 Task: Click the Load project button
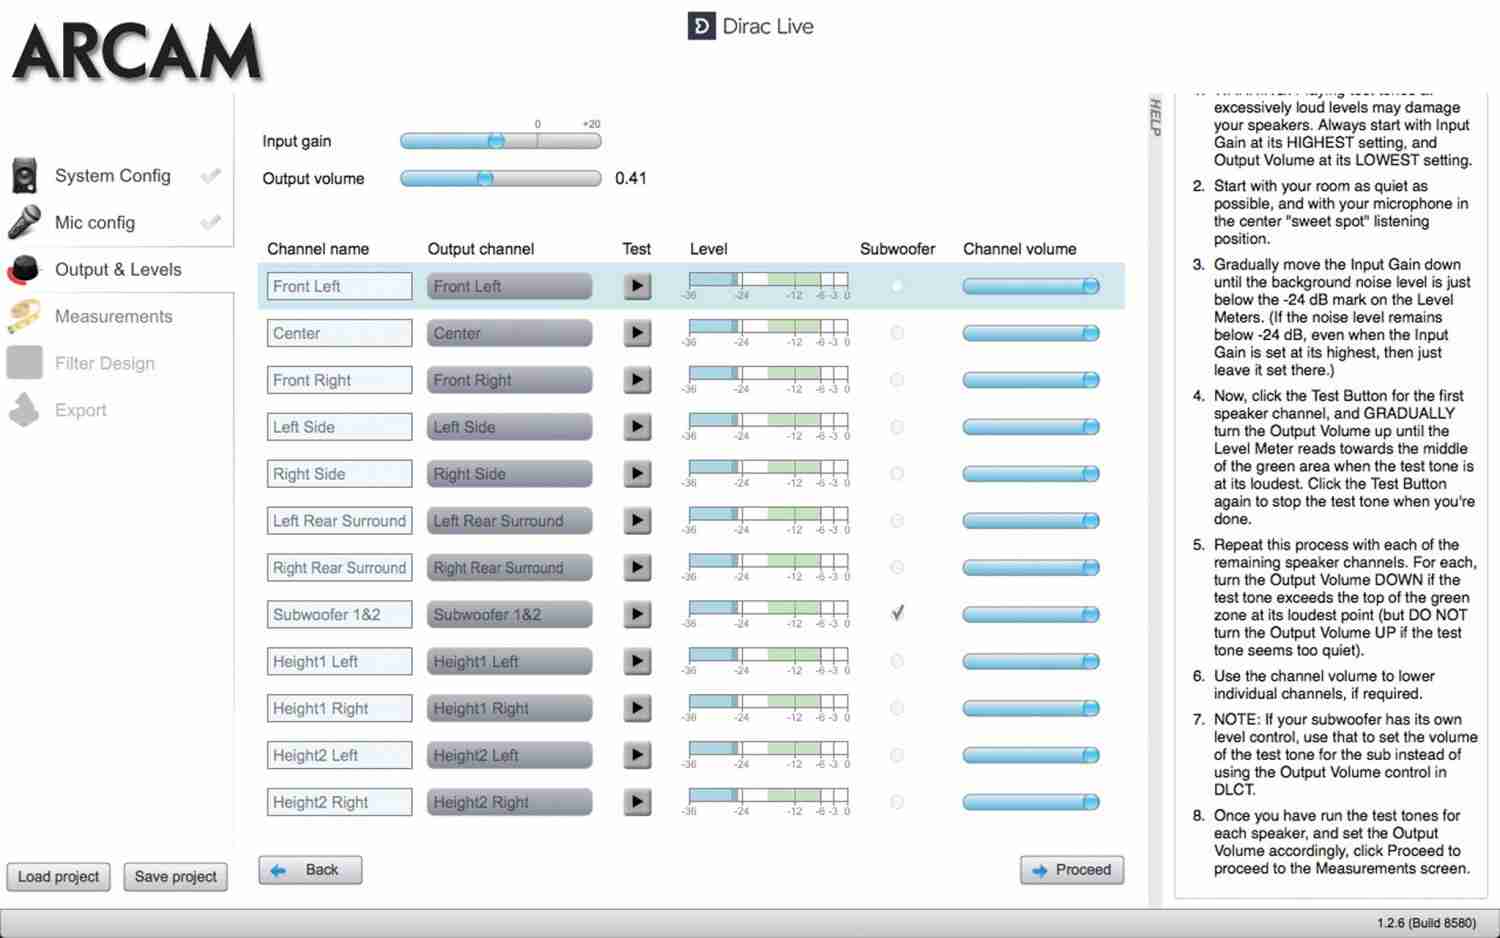click(x=59, y=877)
